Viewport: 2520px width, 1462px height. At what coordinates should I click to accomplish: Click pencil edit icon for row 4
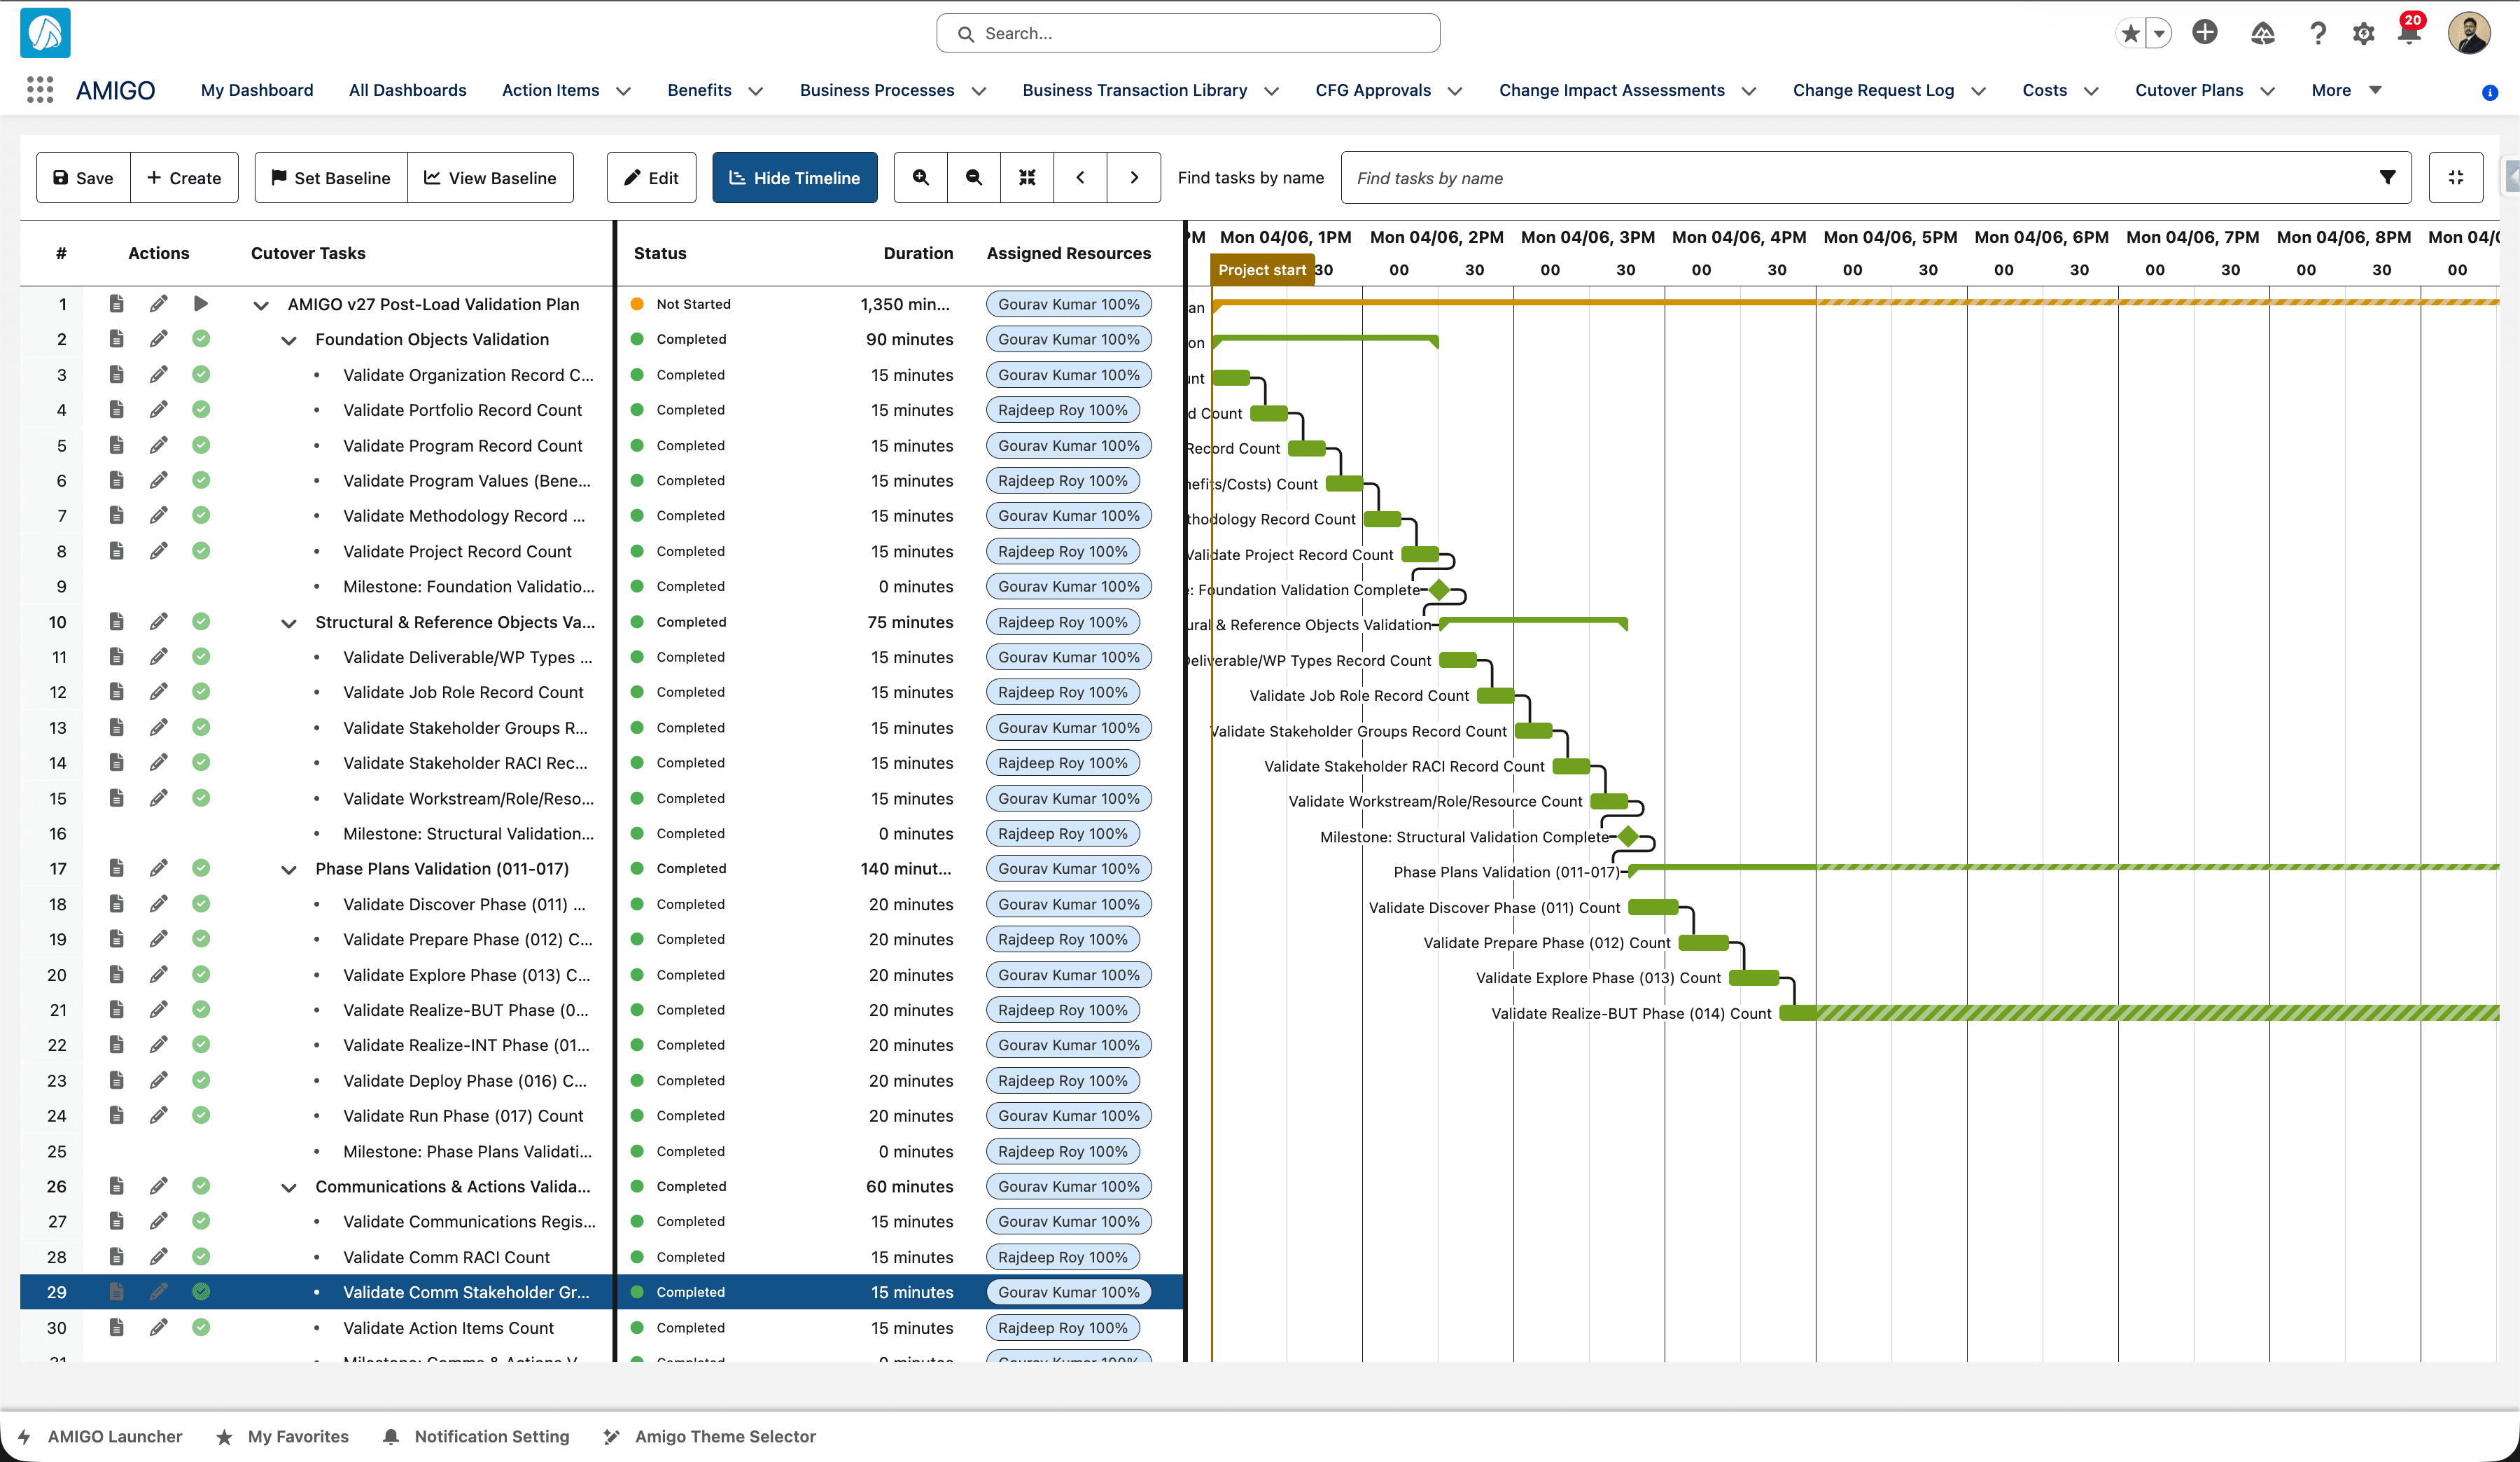click(x=158, y=410)
